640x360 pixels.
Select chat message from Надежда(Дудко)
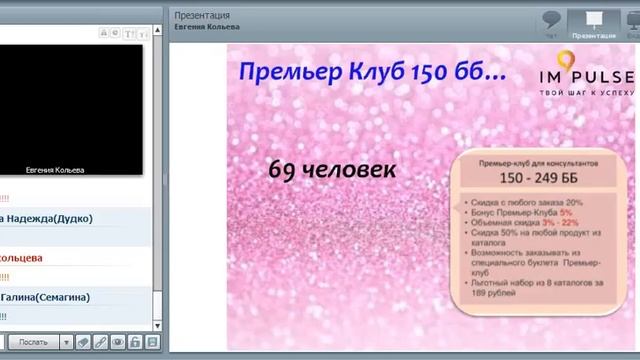[x=75, y=227]
